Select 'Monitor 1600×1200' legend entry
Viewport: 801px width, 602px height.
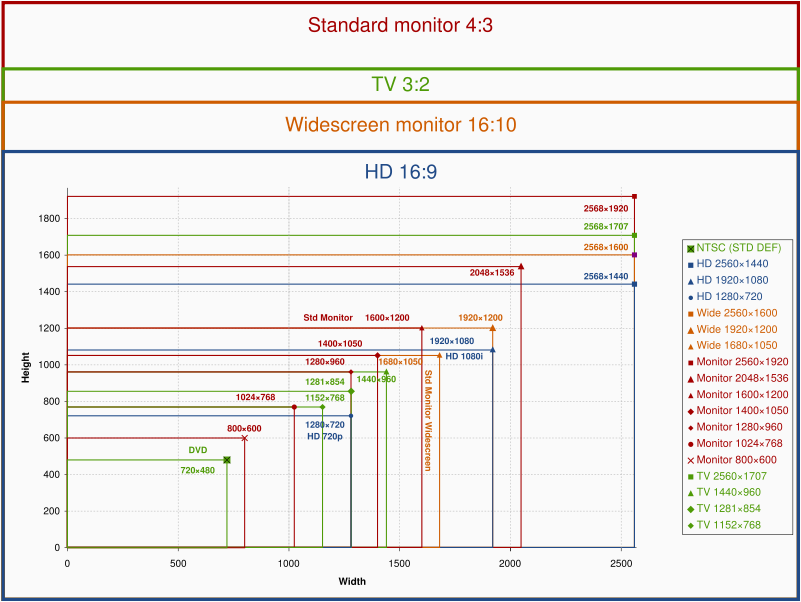click(x=738, y=395)
